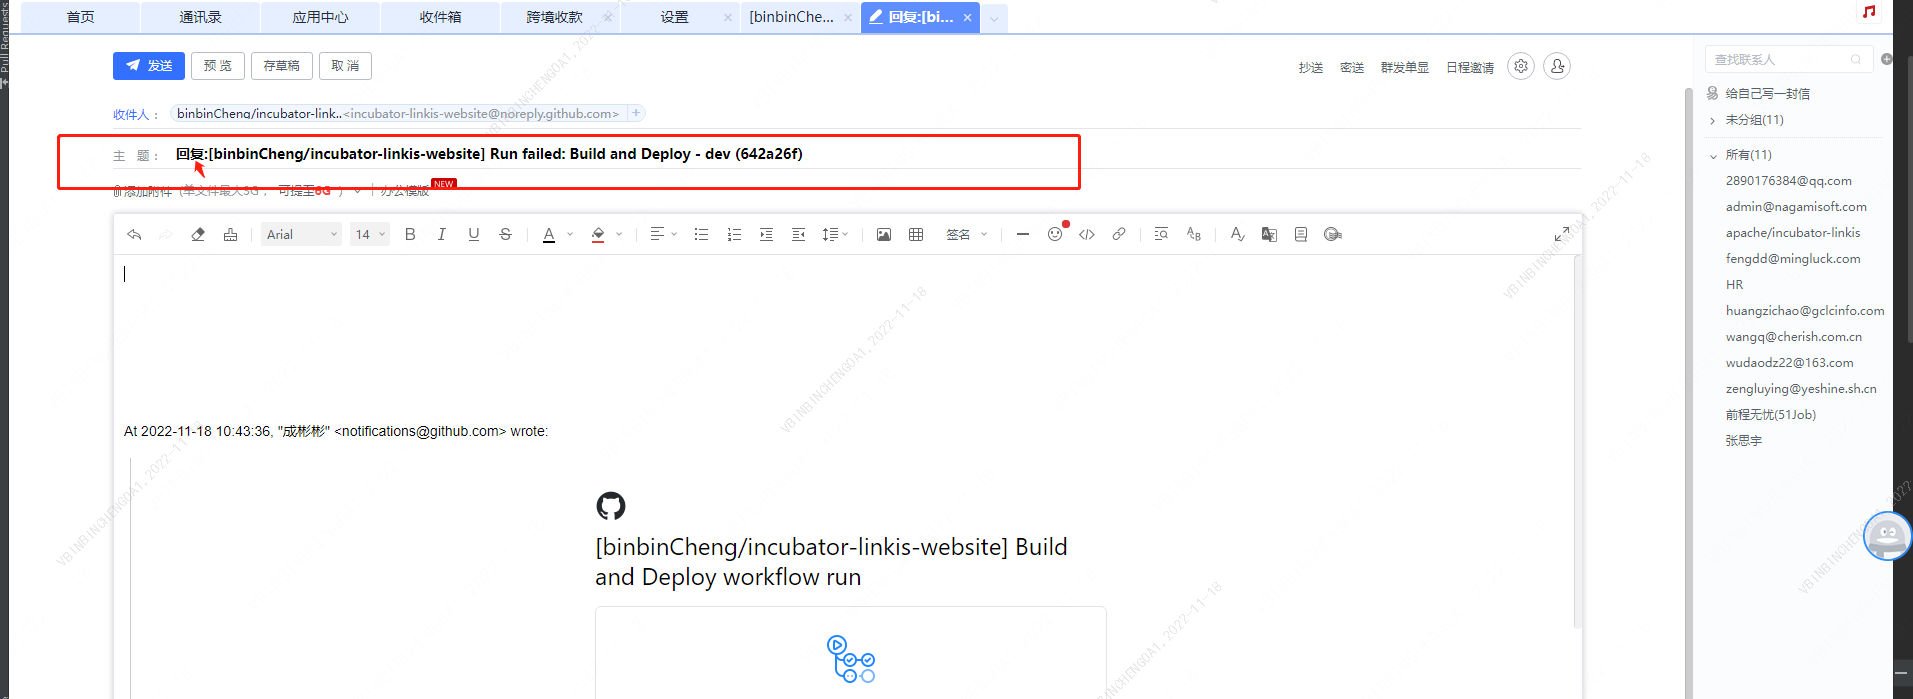Insert an image into the message
Viewport: 1913px width, 699px height.
click(x=884, y=234)
